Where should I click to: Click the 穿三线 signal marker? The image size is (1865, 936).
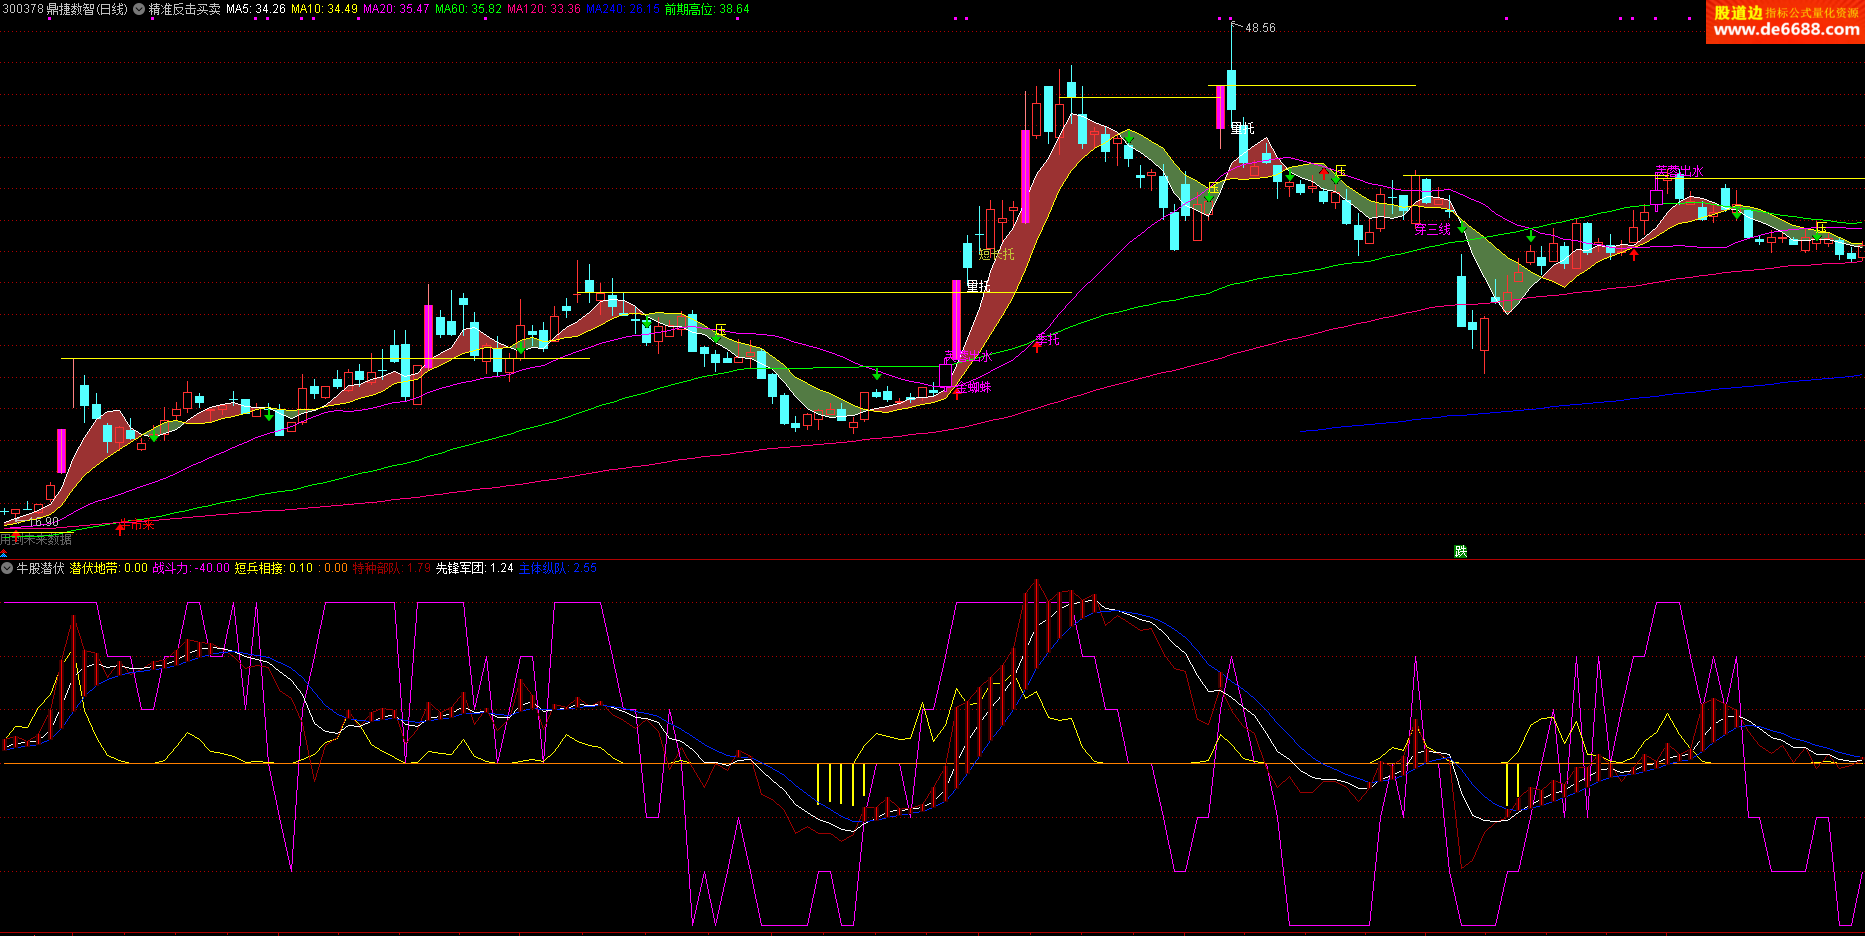pyautogui.click(x=1432, y=230)
